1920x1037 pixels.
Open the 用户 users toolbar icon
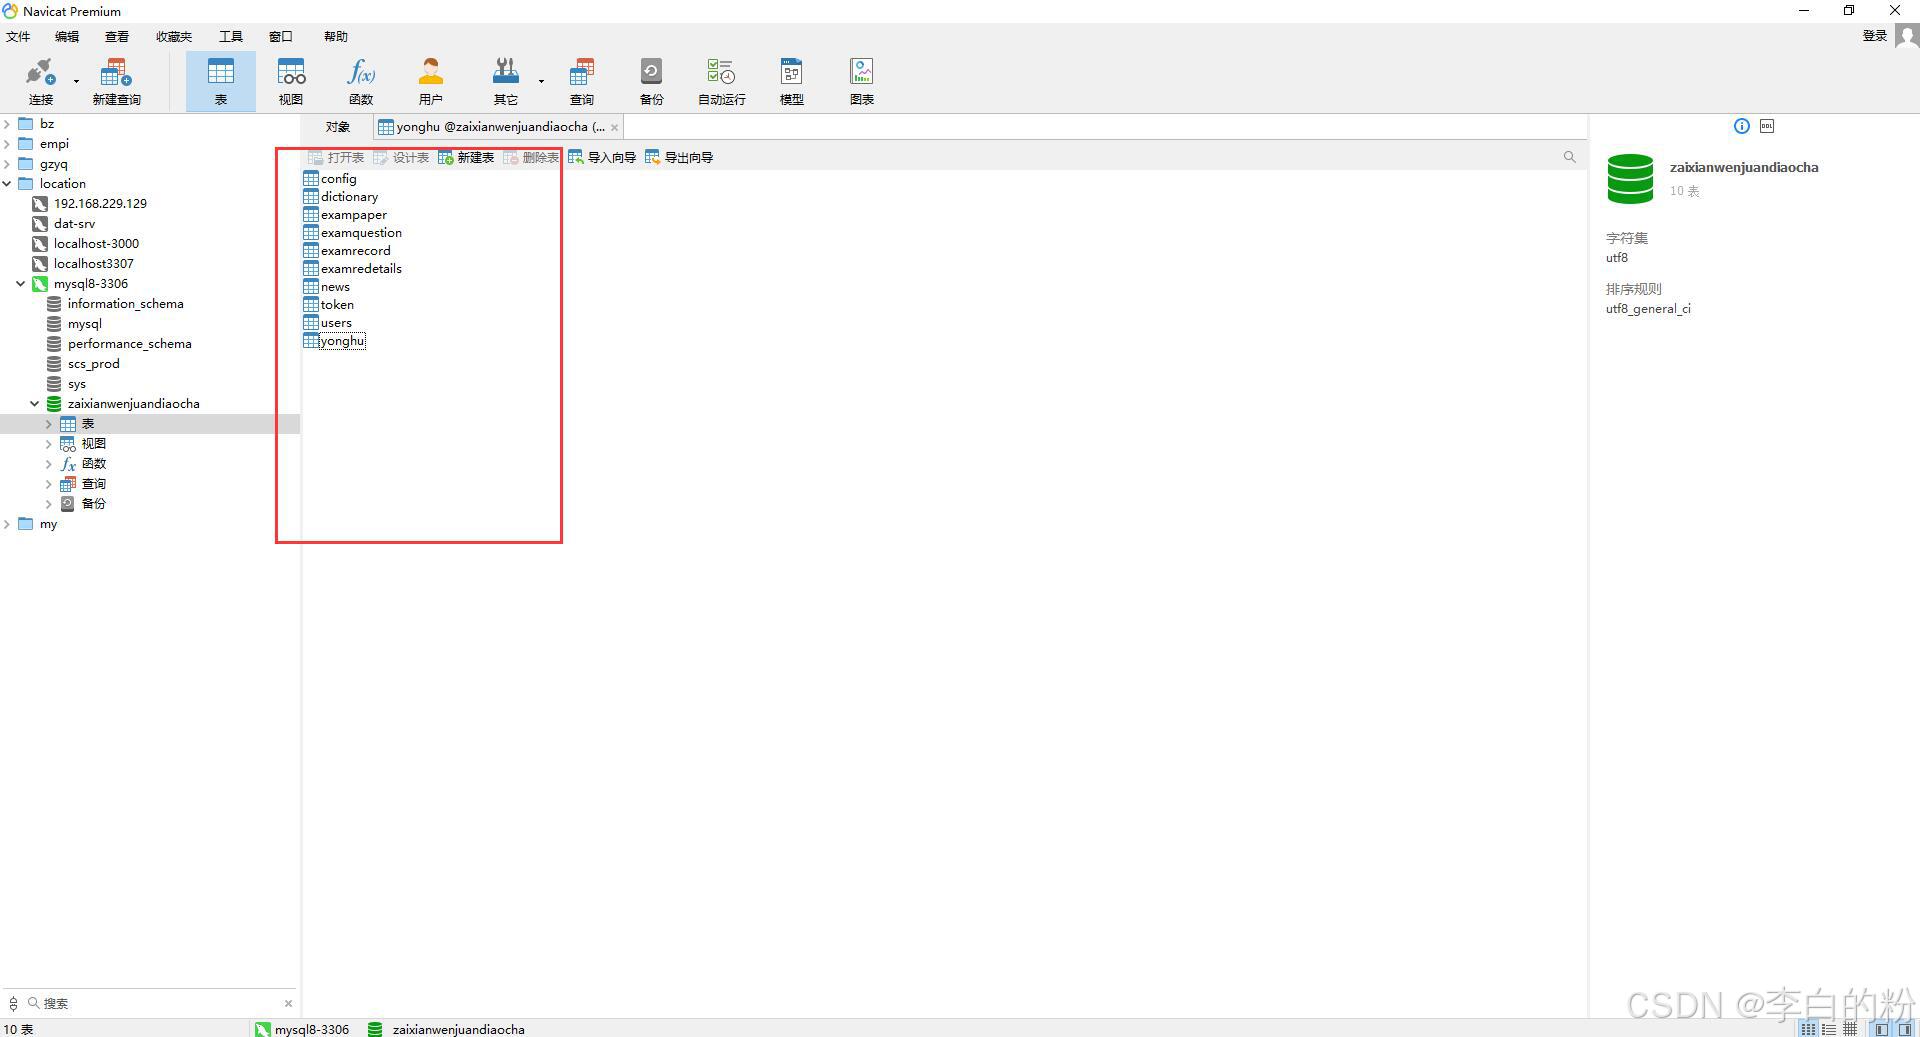[431, 81]
